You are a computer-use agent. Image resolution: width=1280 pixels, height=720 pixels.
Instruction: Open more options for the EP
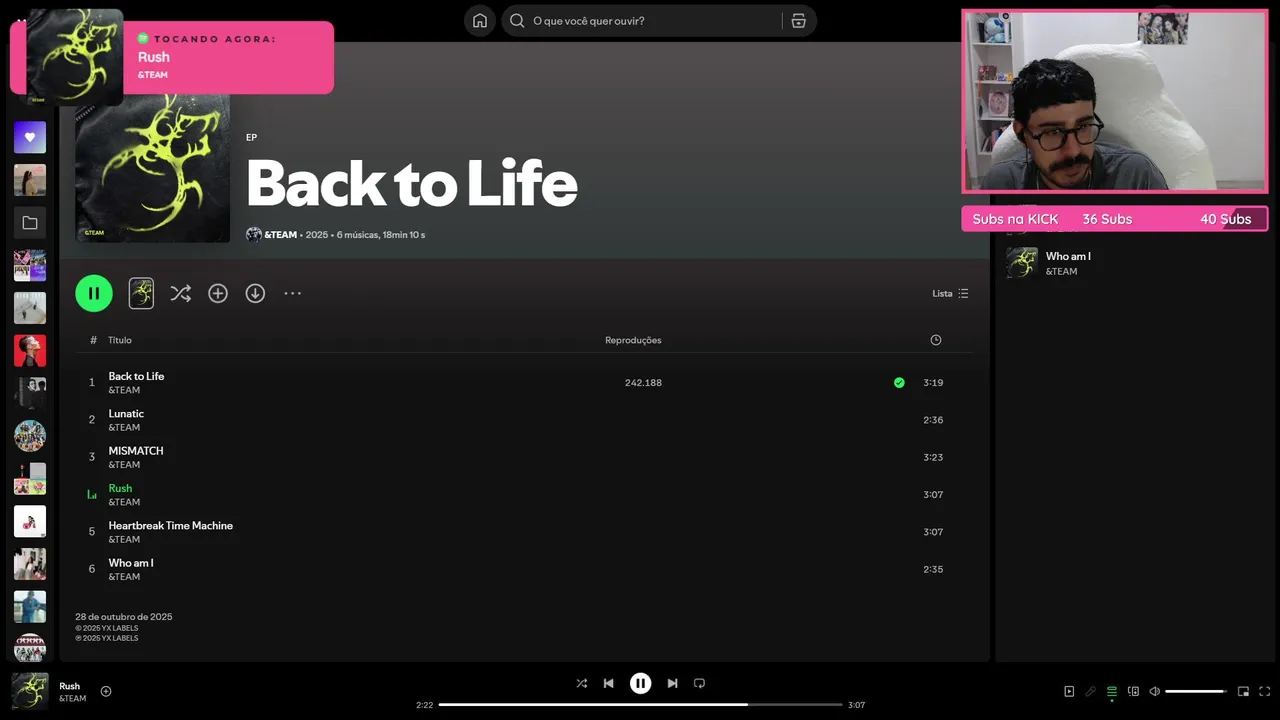click(292, 293)
